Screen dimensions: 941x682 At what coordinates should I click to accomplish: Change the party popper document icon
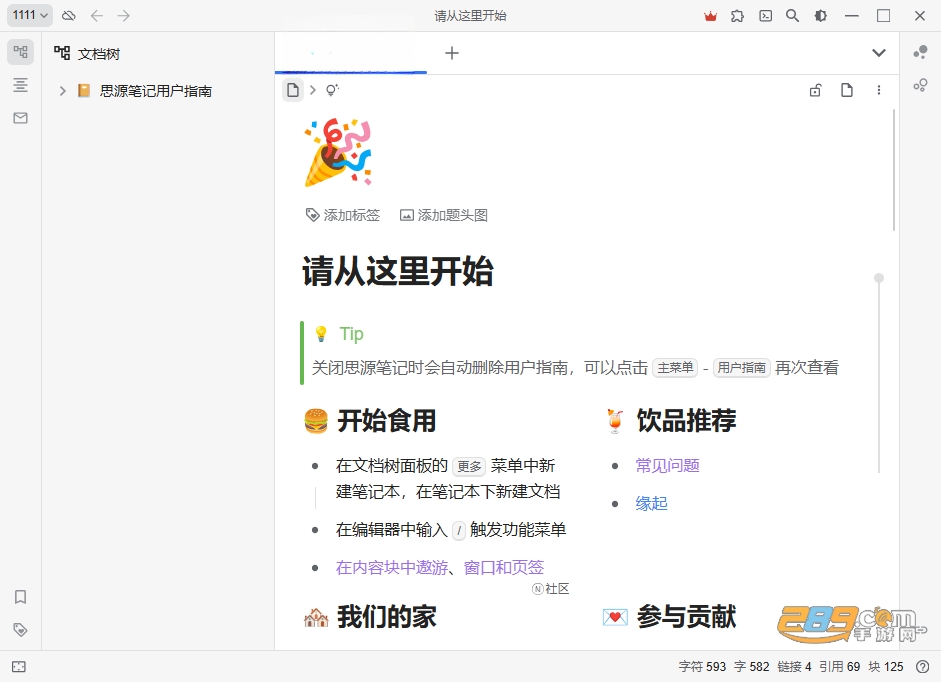coord(338,152)
